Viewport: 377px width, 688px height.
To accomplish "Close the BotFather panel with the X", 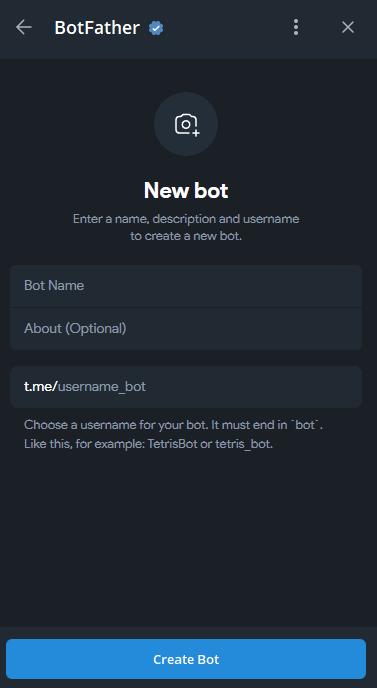I will [348, 27].
